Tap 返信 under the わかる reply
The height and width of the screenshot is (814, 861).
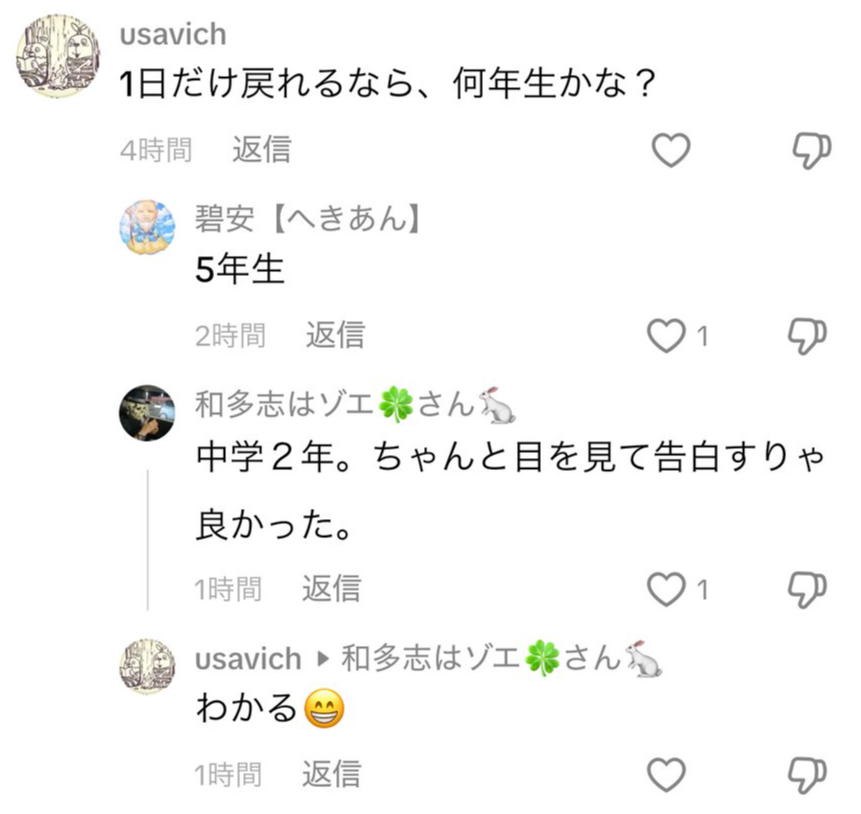point(331,774)
